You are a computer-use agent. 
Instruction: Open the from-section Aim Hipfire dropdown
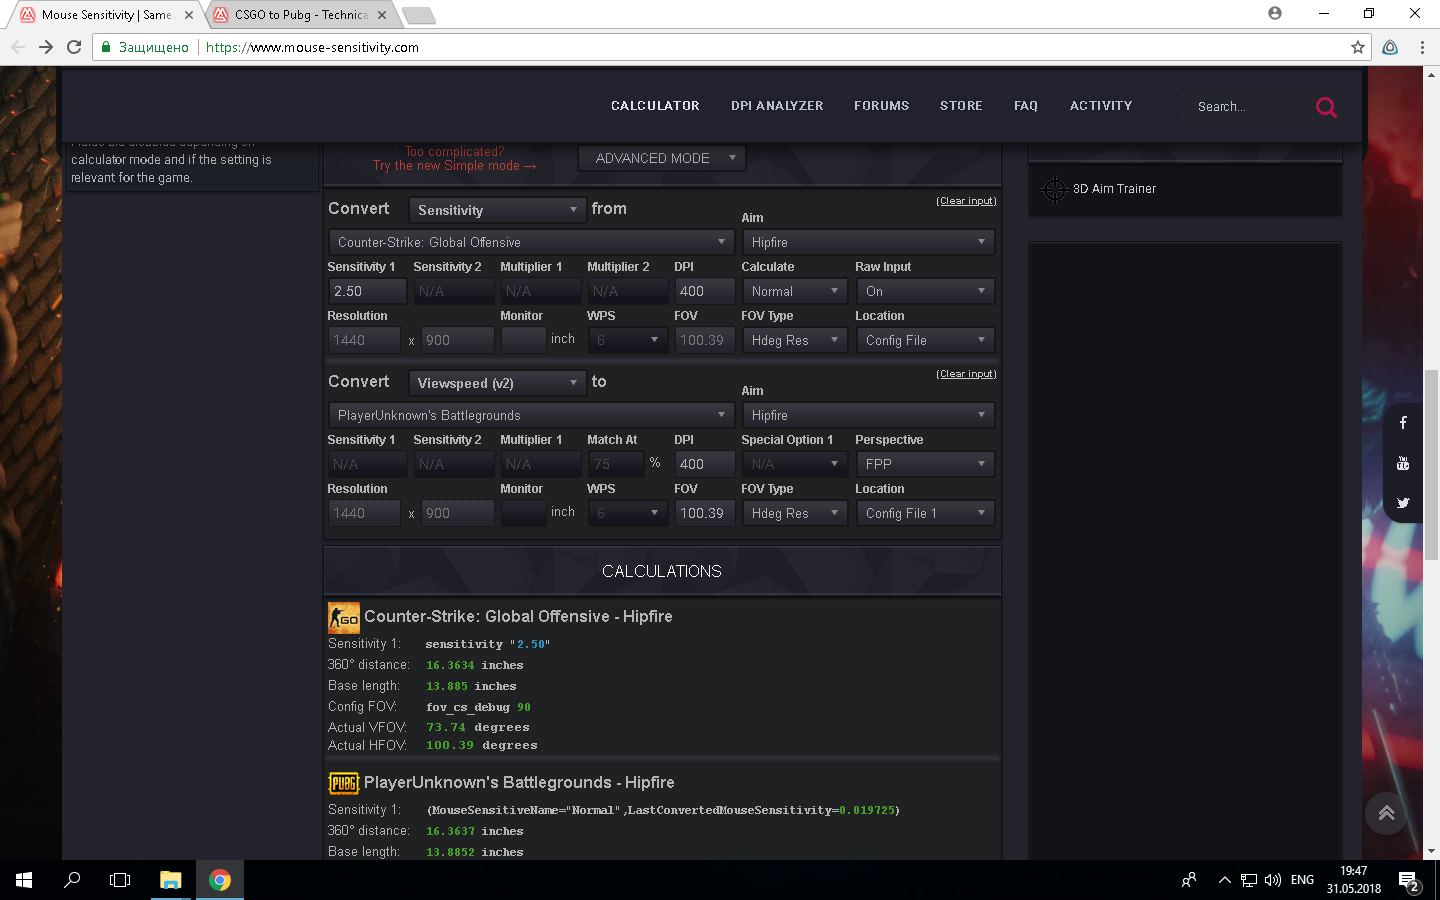pos(868,242)
